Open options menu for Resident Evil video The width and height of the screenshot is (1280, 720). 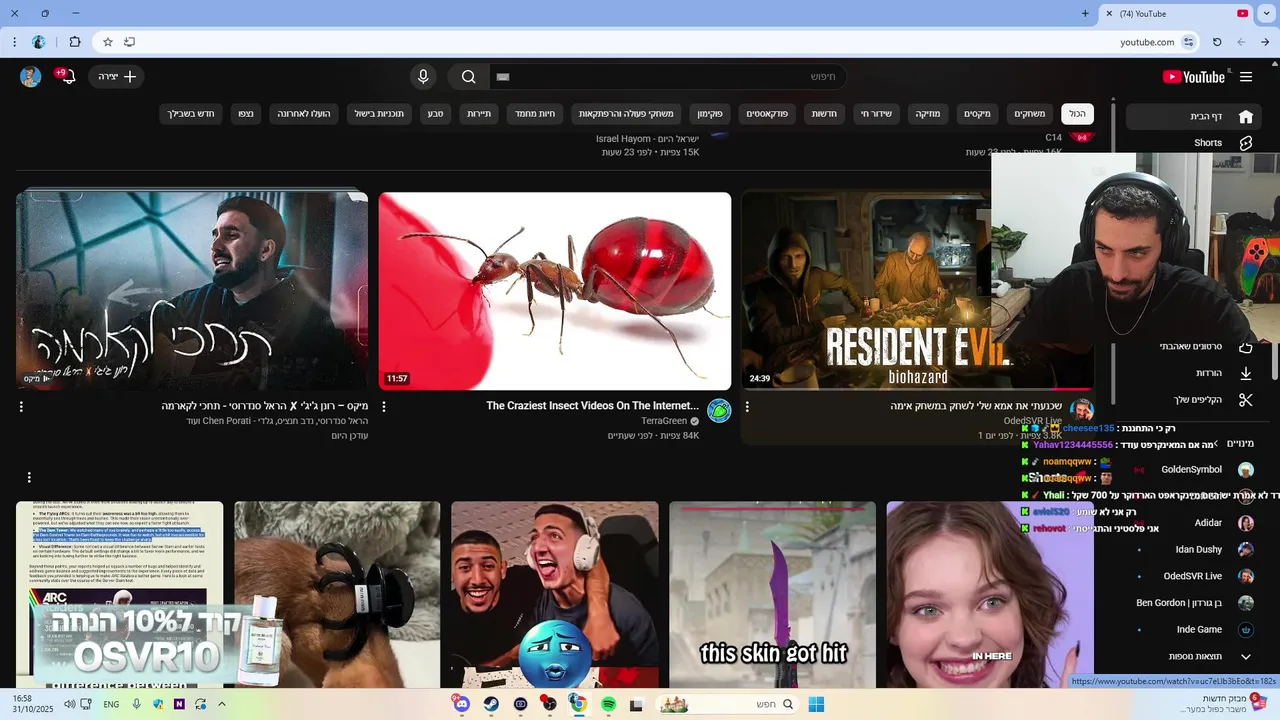click(x=747, y=407)
